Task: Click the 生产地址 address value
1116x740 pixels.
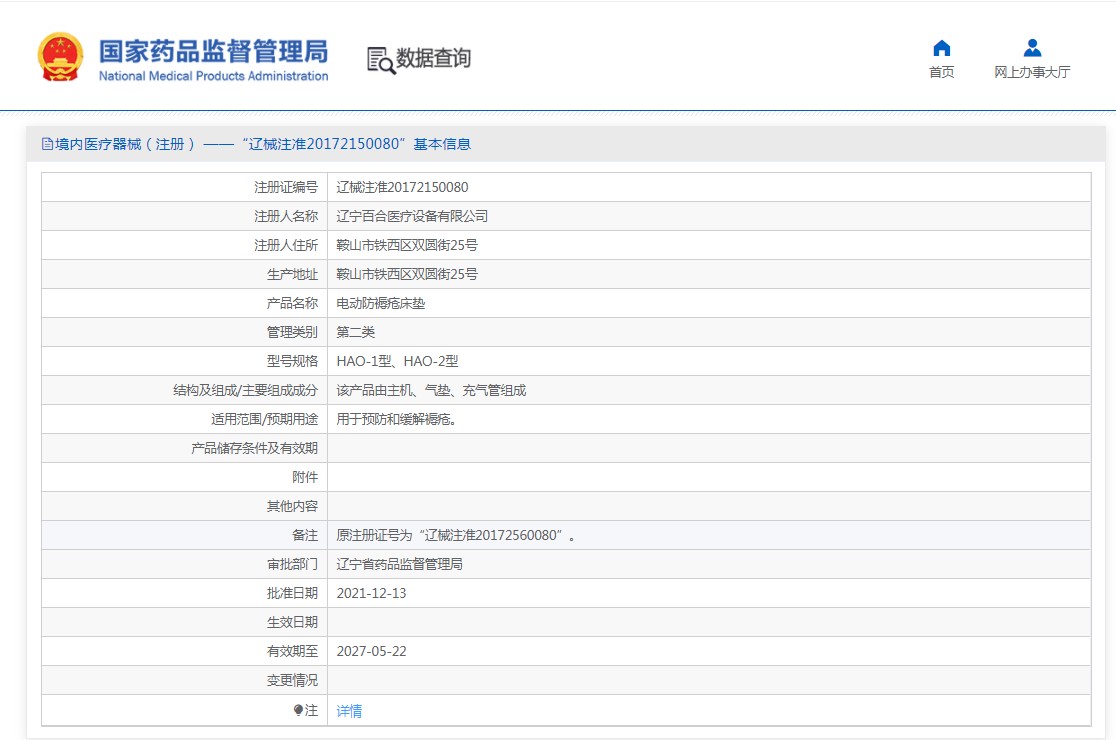Action: pyautogui.click(x=406, y=275)
